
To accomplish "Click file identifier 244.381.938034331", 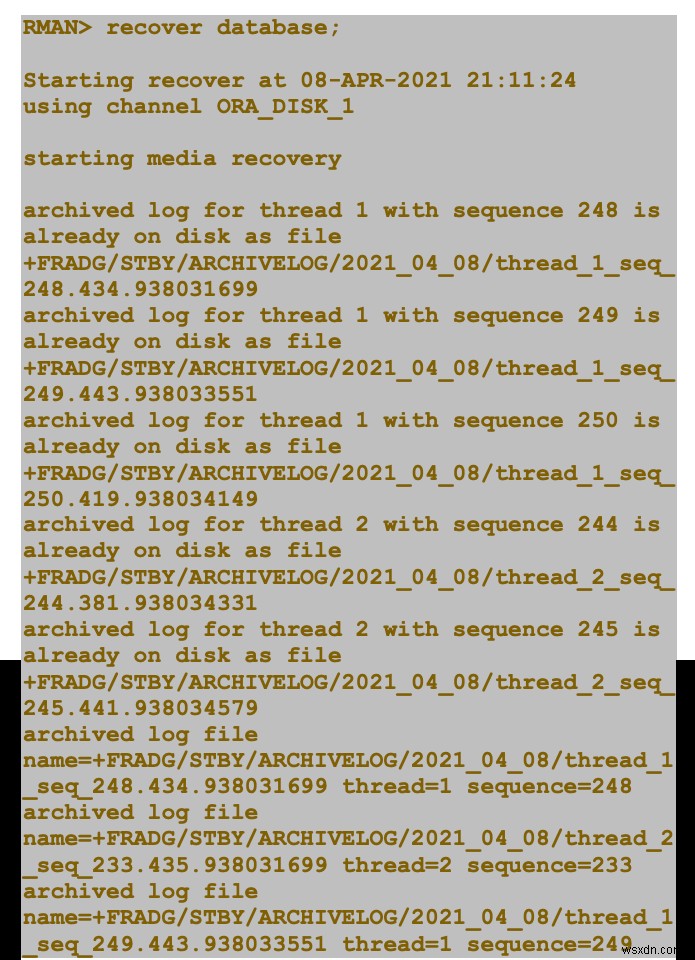I will tap(140, 603).
